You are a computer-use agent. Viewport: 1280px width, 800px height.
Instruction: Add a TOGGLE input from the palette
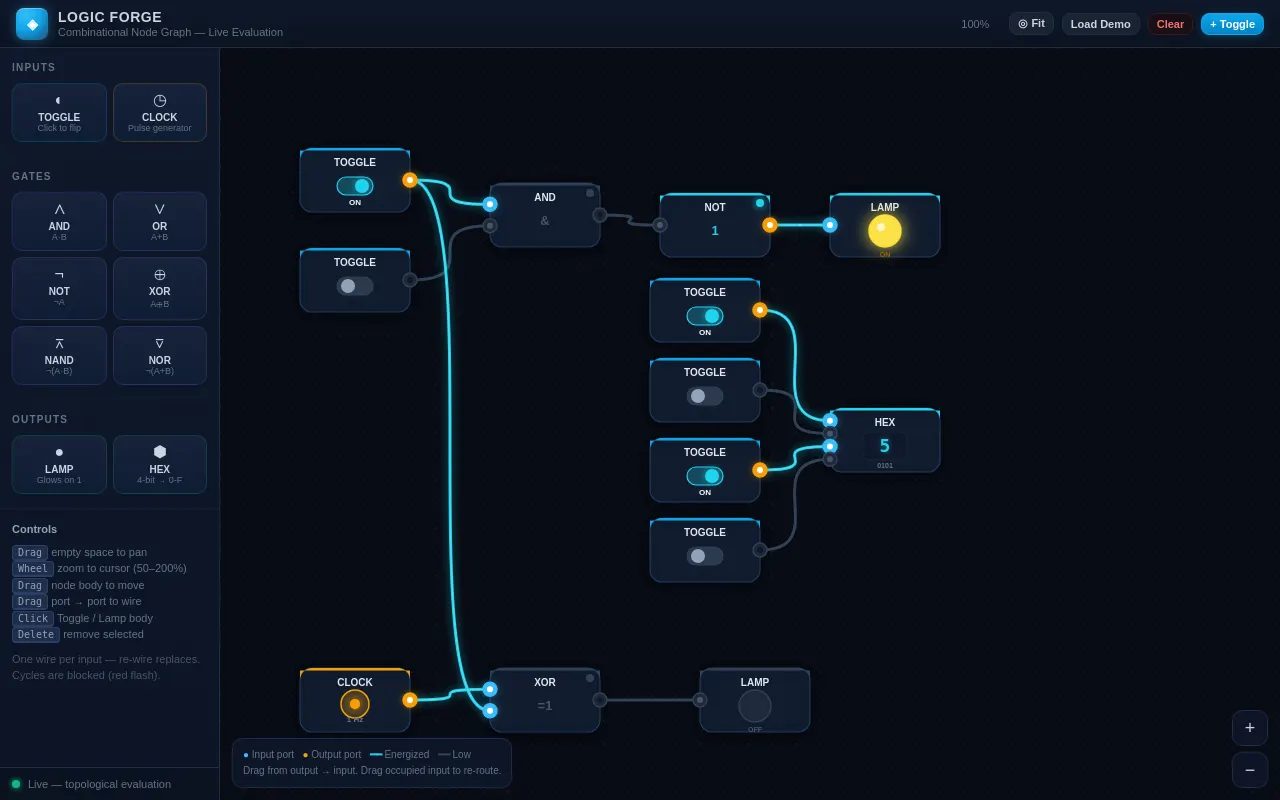coord(59,112)
